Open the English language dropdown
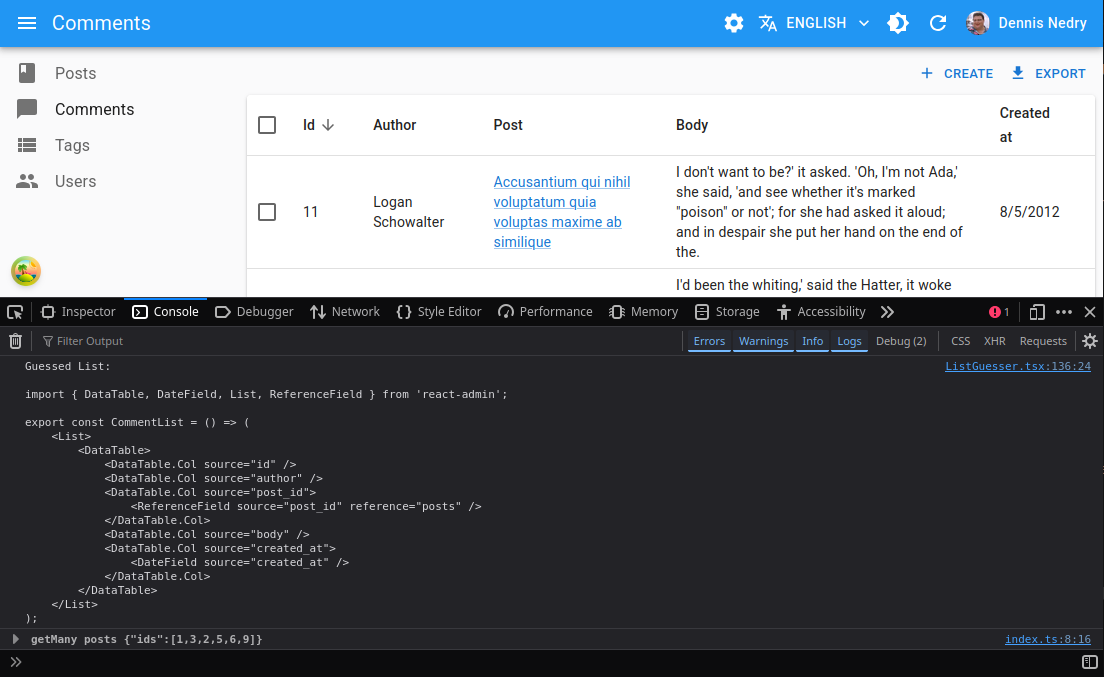 (814, 23)
